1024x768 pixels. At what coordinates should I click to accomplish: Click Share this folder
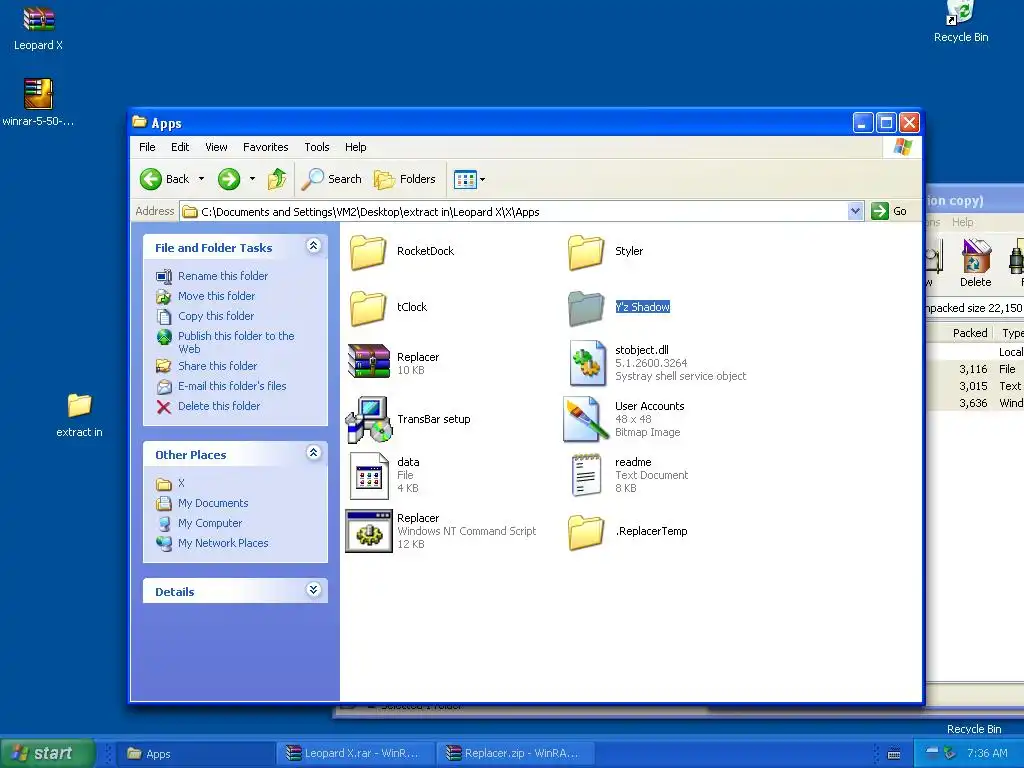pos(217,366)
